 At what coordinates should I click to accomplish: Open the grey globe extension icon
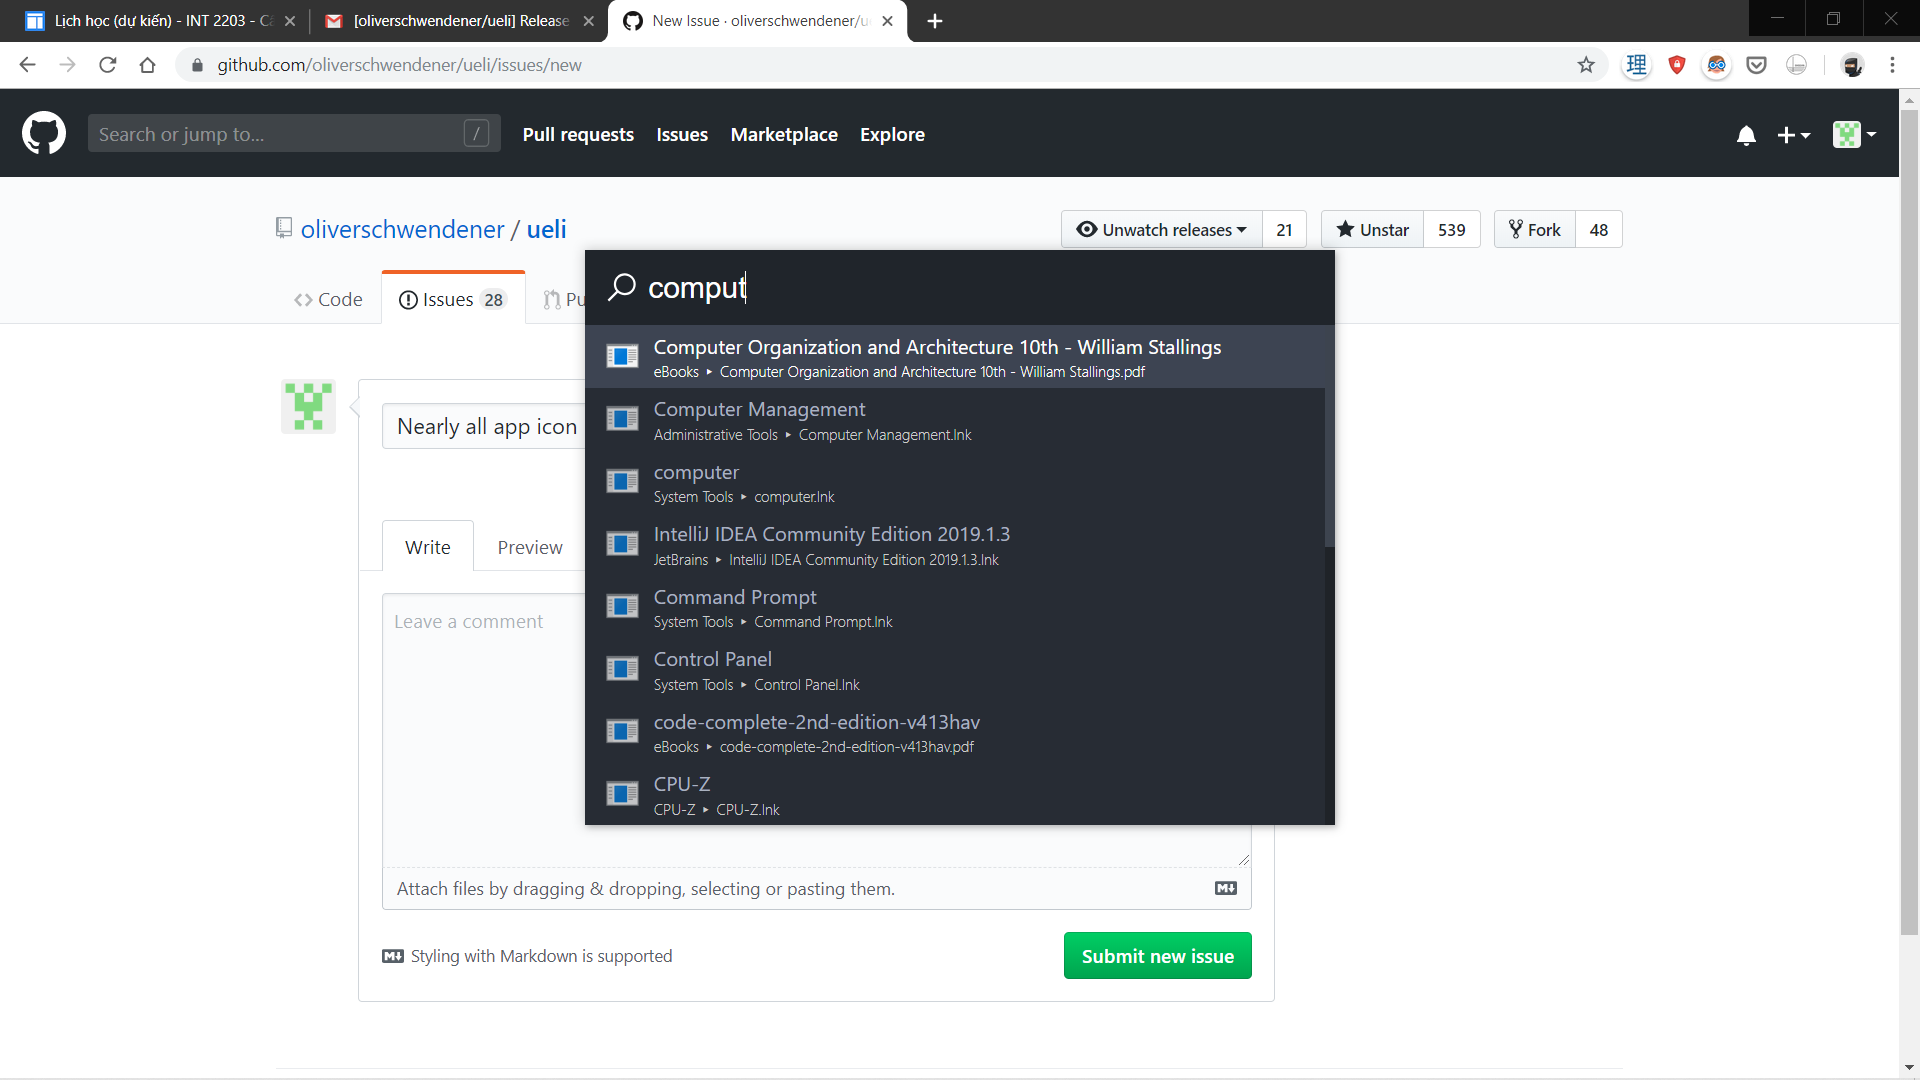click(1797, 65)
